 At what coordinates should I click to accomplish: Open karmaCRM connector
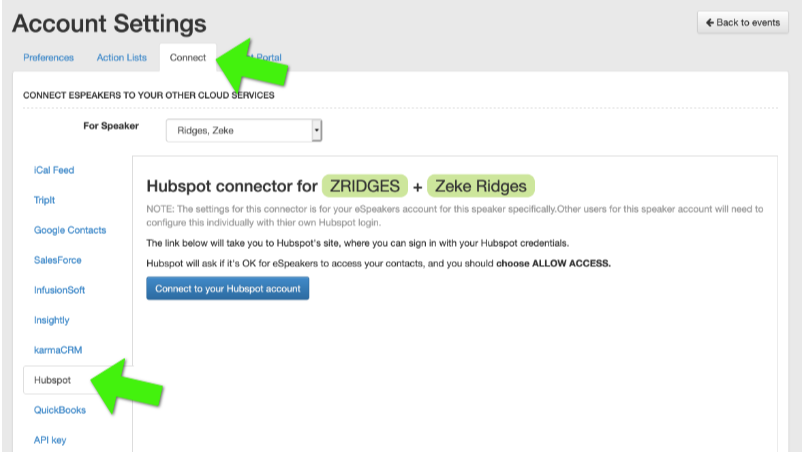point(56,350)
